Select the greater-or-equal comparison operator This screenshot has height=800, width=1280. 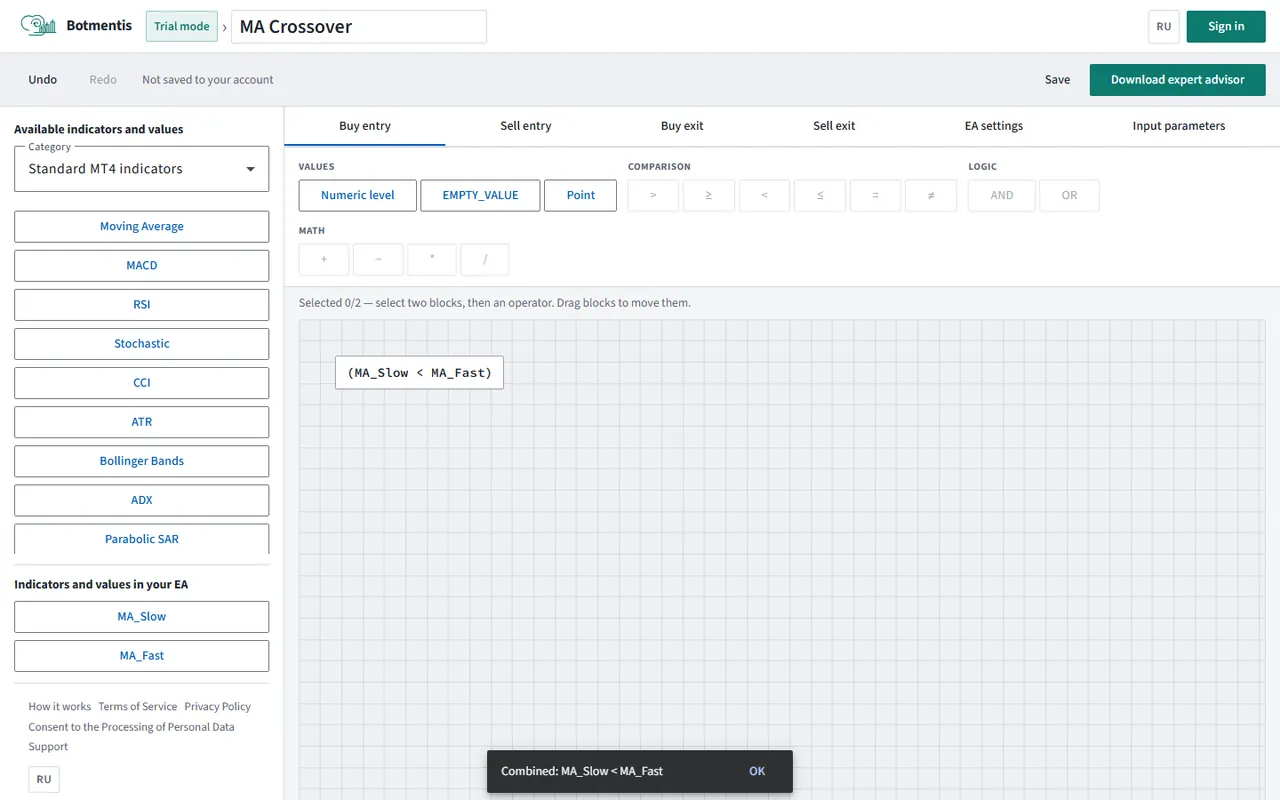[x=709, y=195]
